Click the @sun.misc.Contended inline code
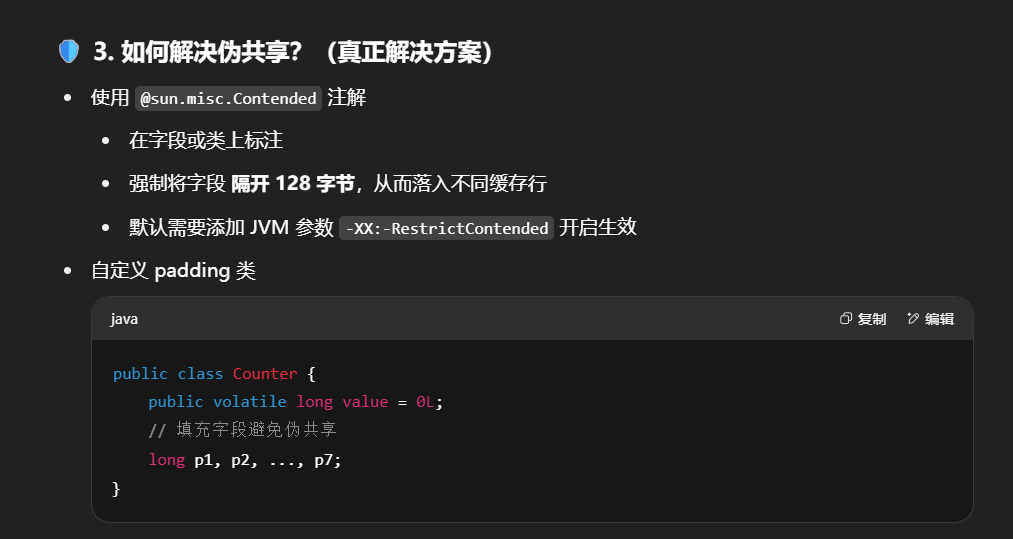The height and width of the screenshot is (539, 1013). tap(228, 98)
